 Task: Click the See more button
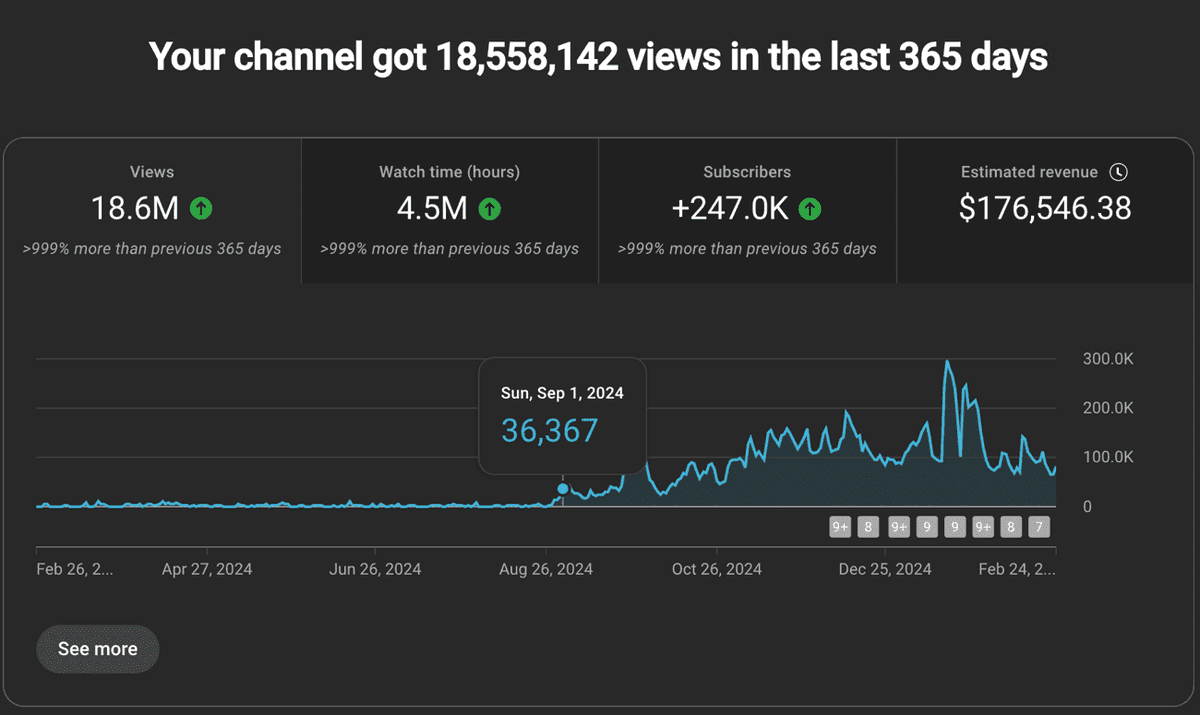click(97, 648)
